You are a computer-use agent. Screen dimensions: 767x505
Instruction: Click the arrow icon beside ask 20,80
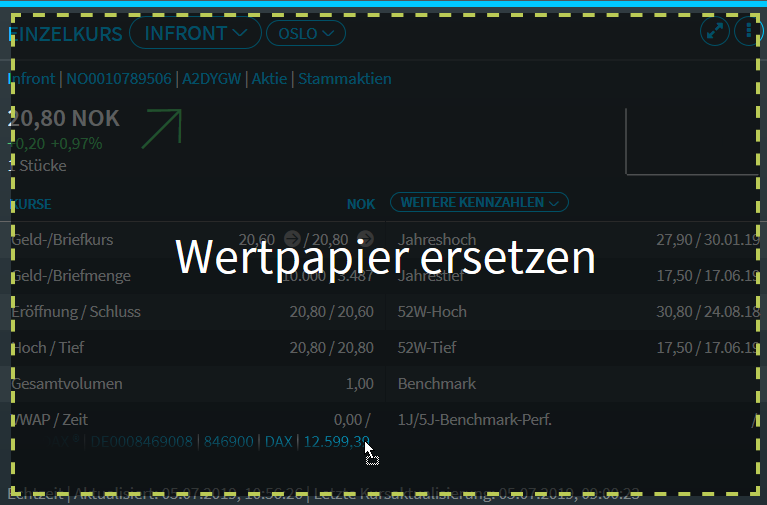(365, 238)
